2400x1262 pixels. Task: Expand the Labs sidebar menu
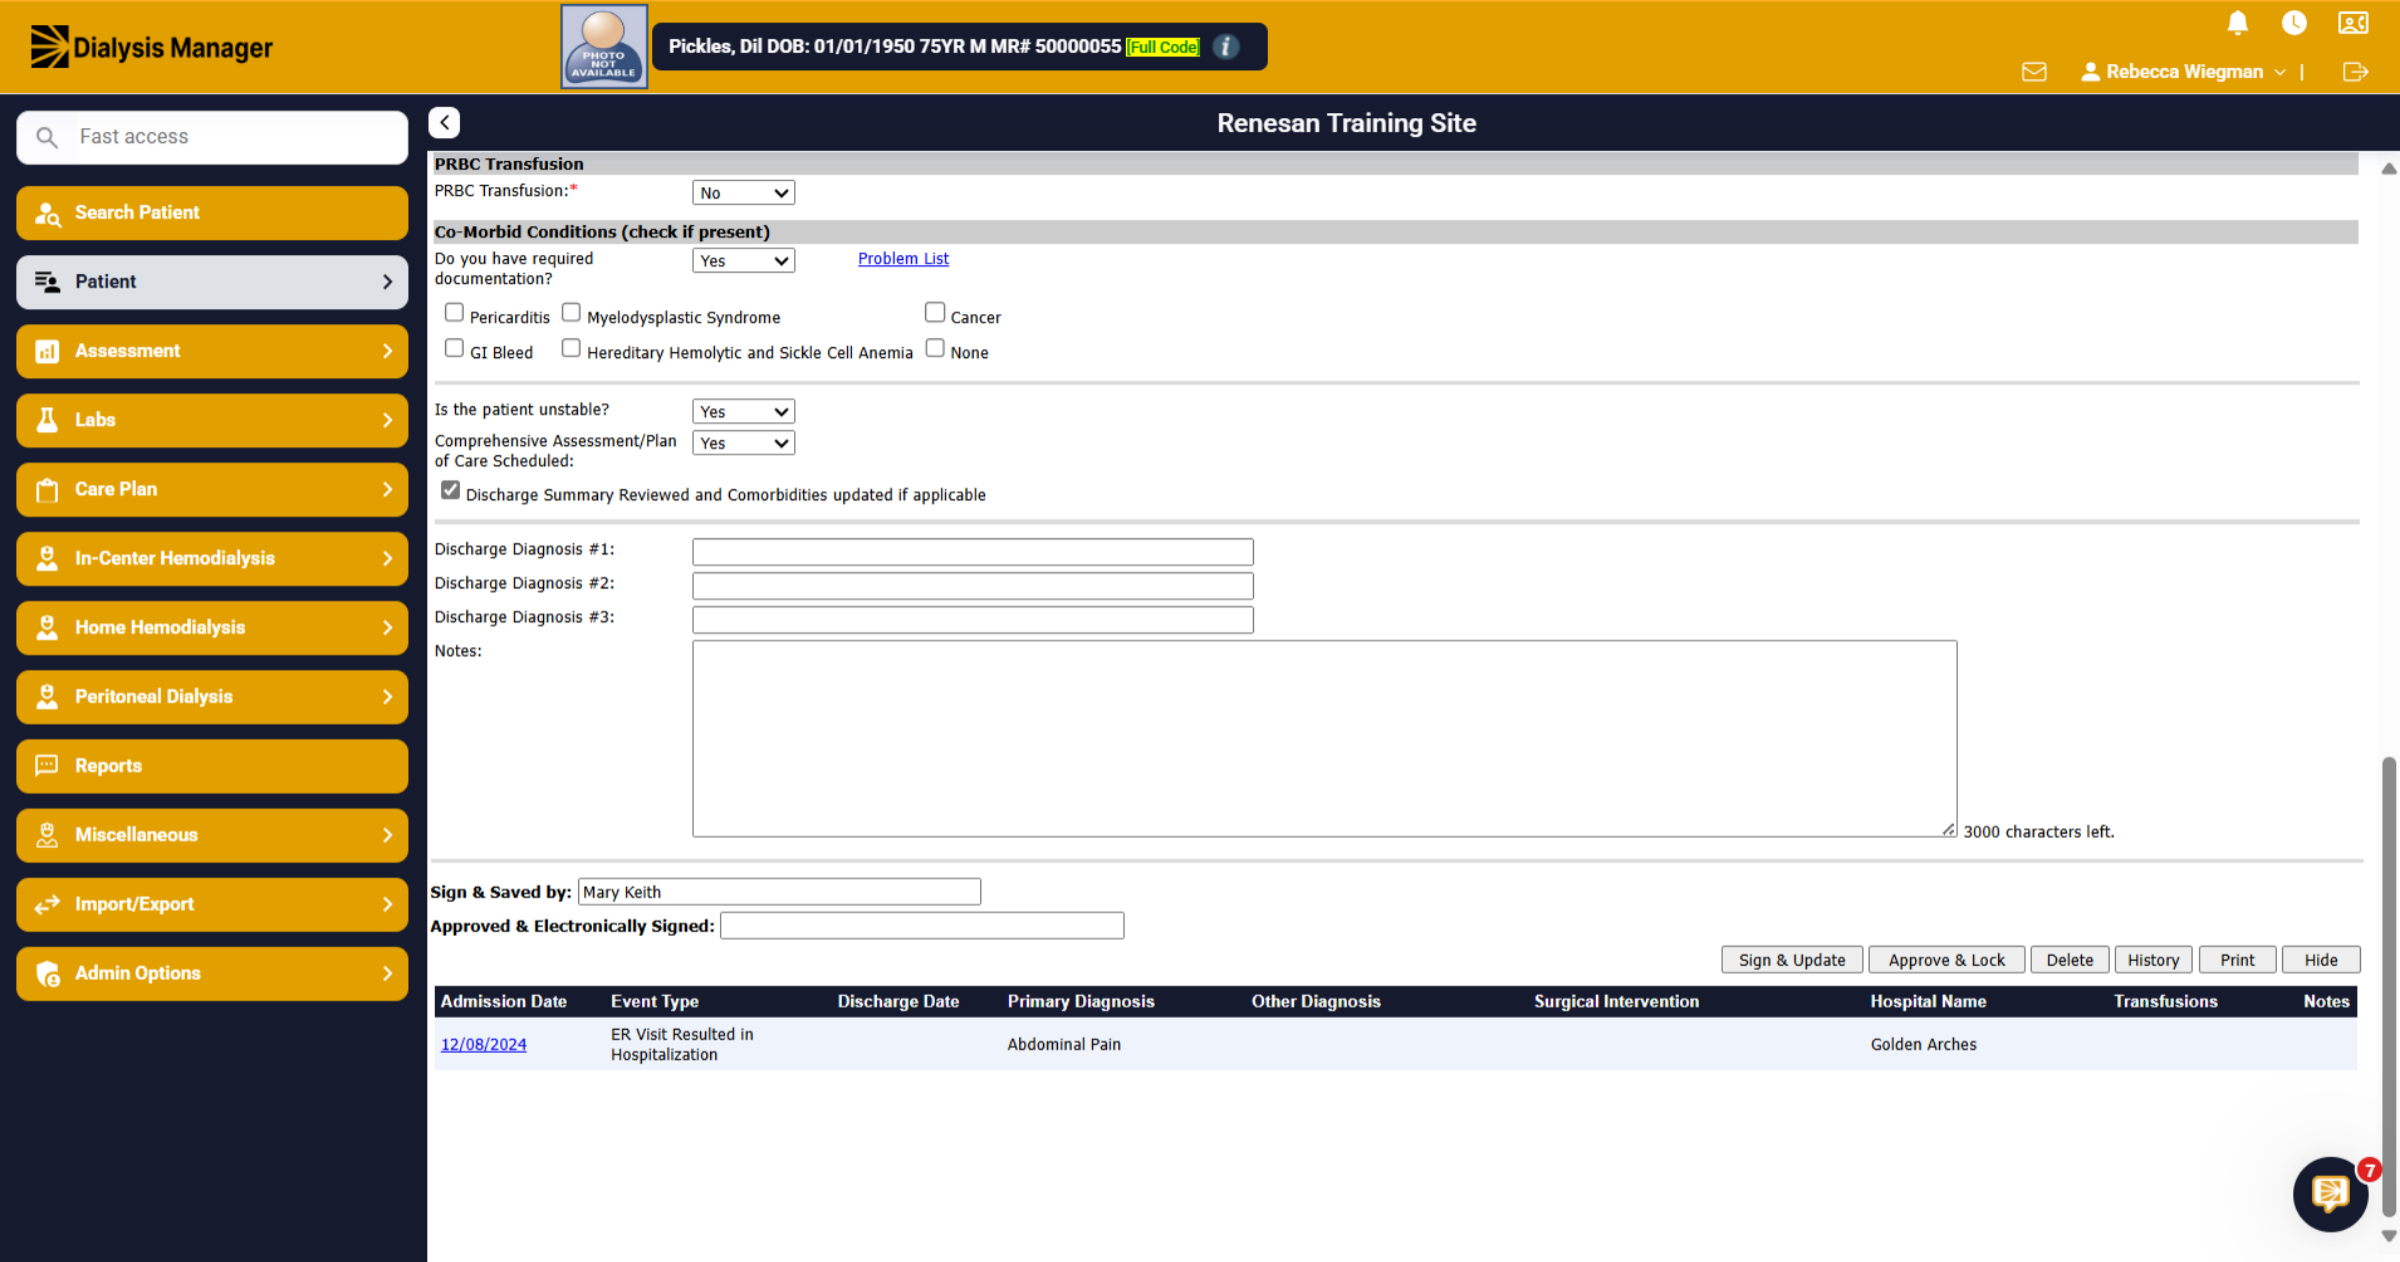(212, 420)
